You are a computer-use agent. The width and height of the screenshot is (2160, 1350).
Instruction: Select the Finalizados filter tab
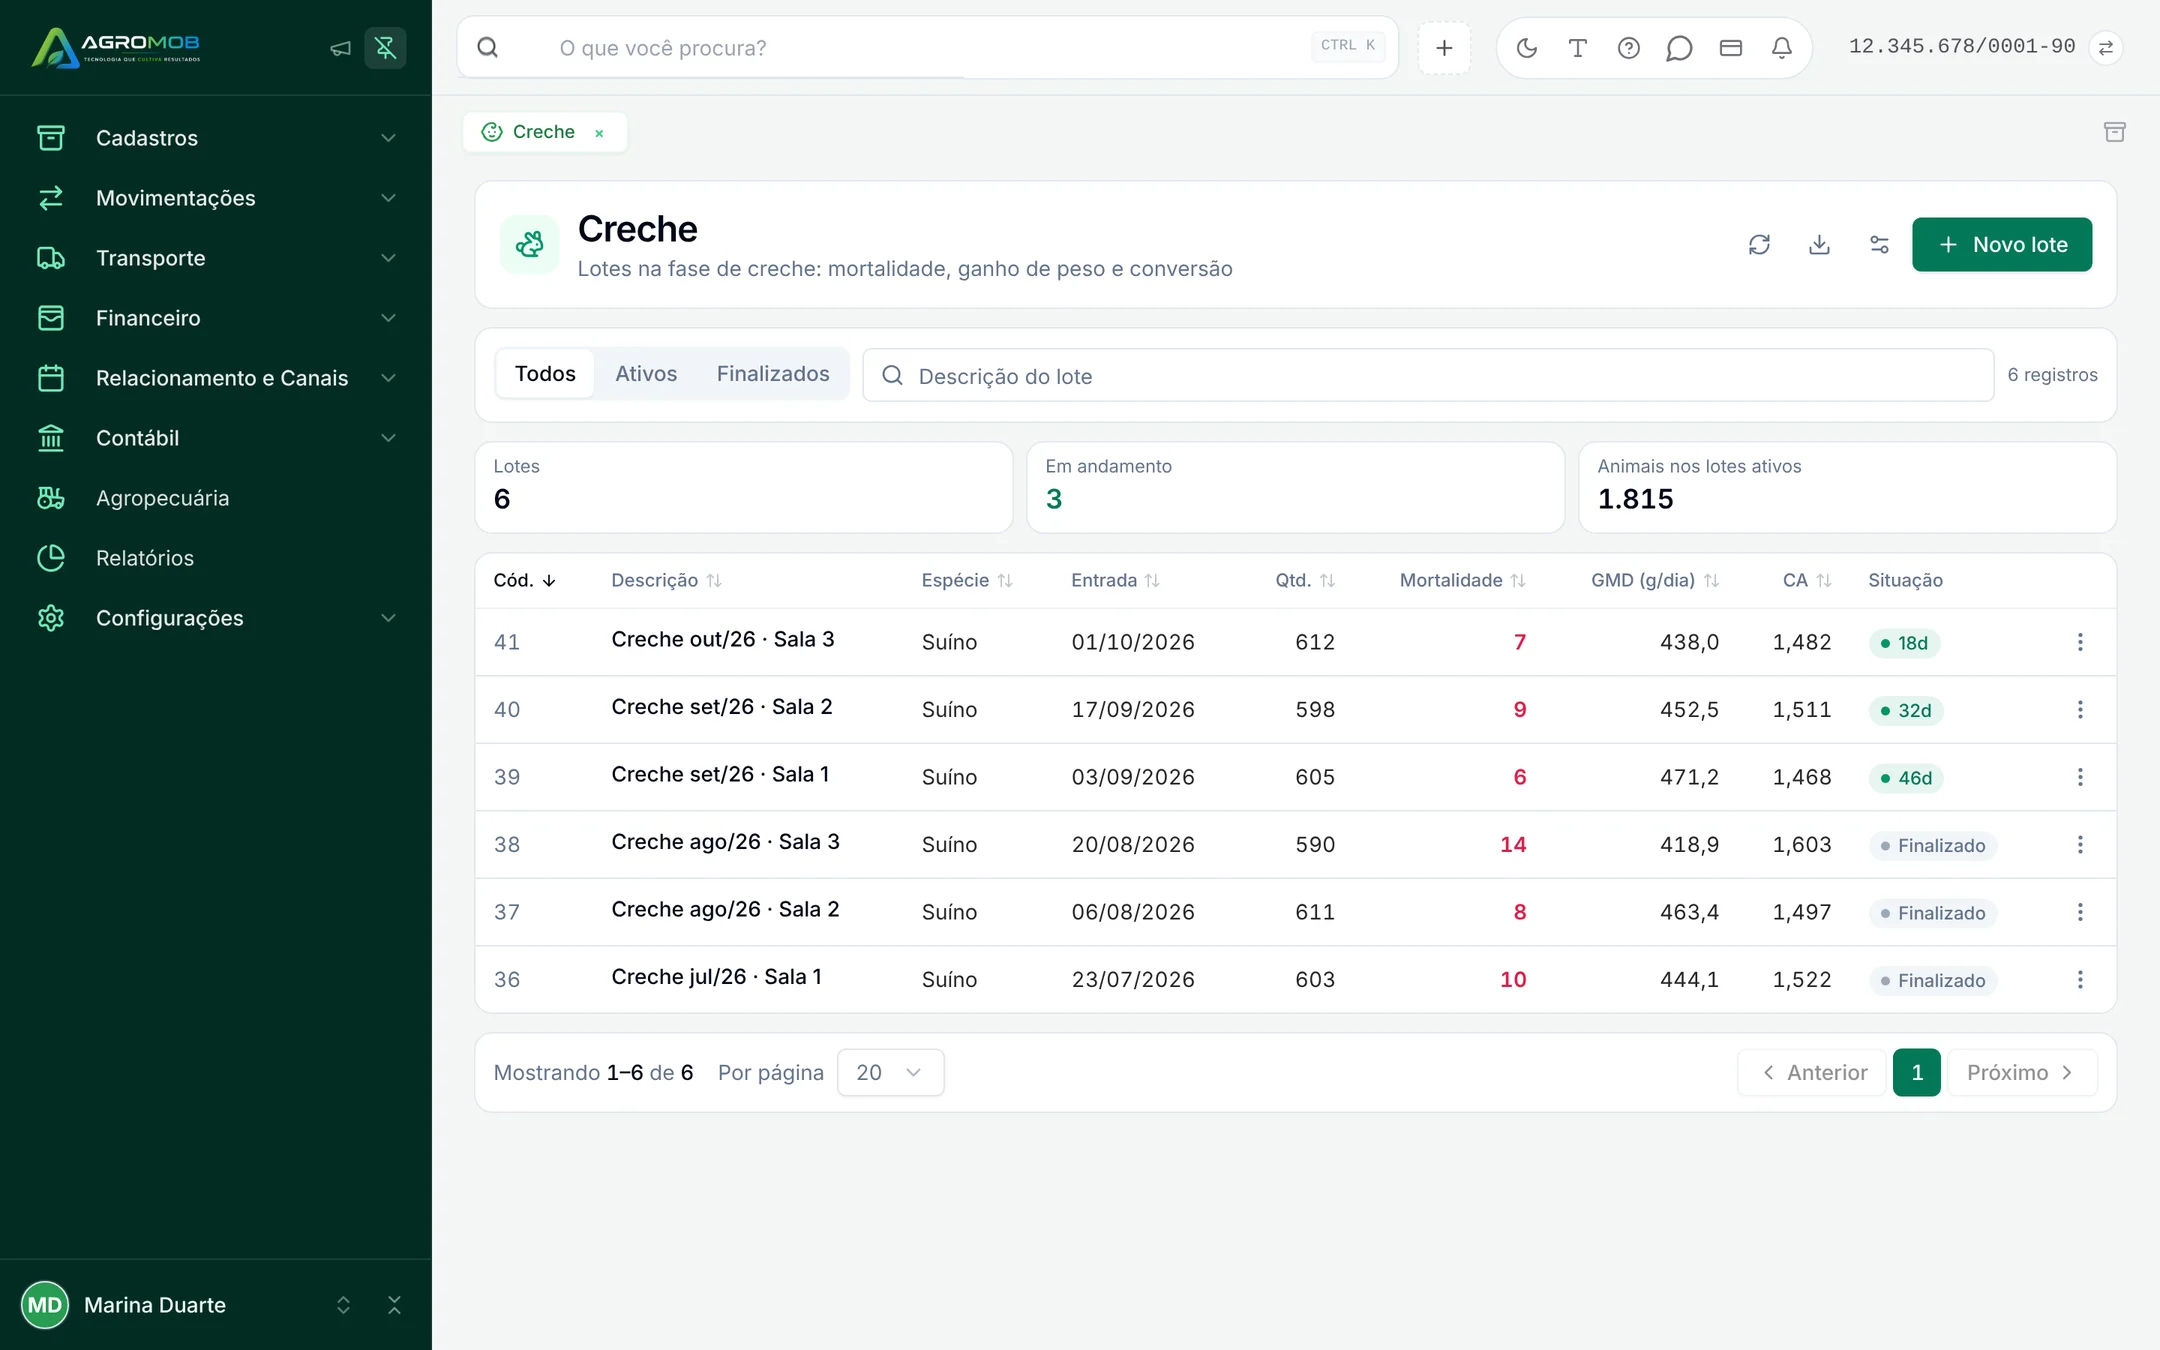tap(773, 374)
